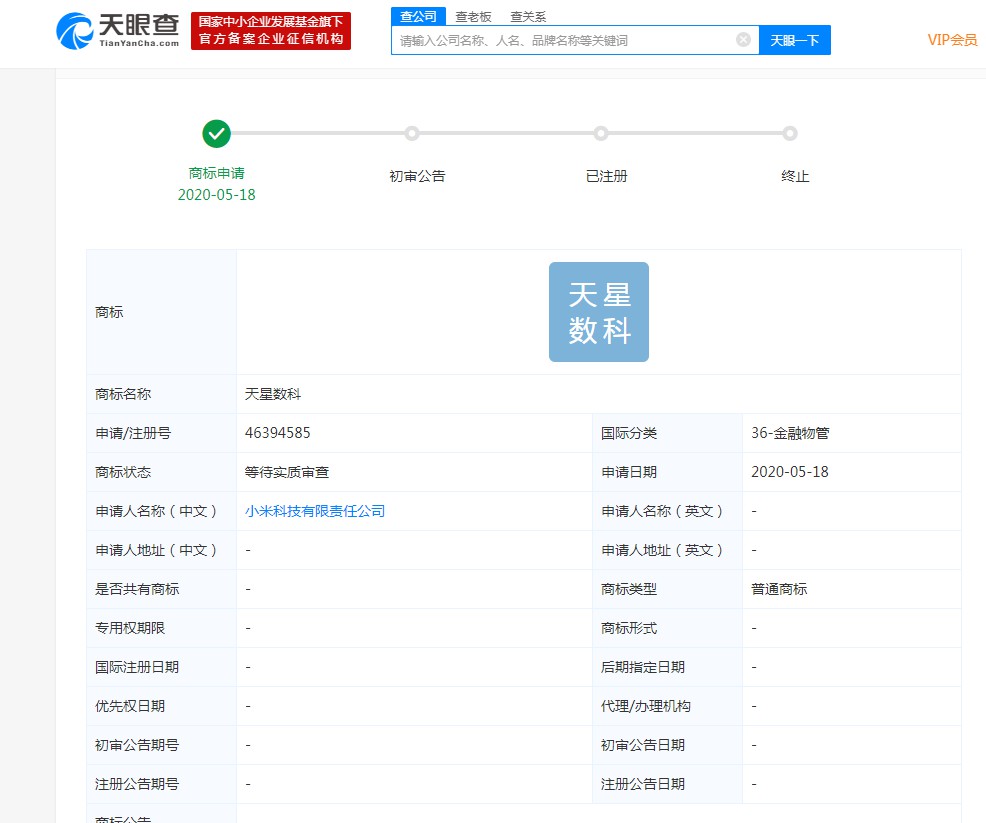Select trademark type 普通商标
Image resolution: width=986 pixels, height=823 pixels.
point(779,589)
